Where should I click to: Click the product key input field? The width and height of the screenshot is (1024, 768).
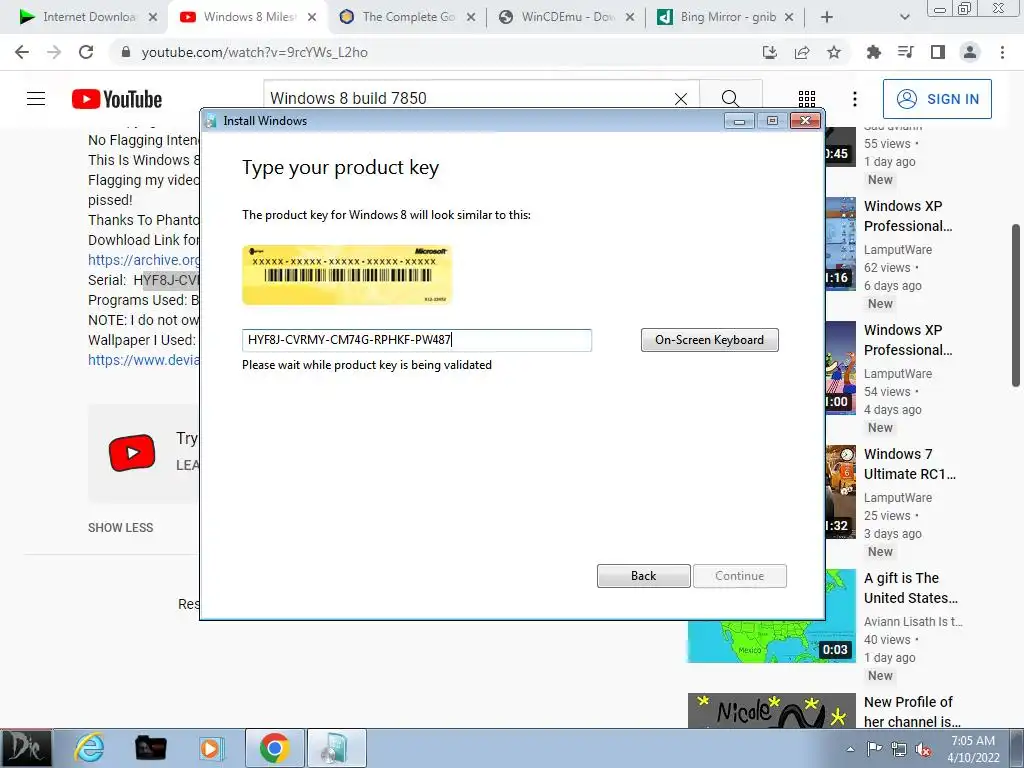click(x=417, y=340)
